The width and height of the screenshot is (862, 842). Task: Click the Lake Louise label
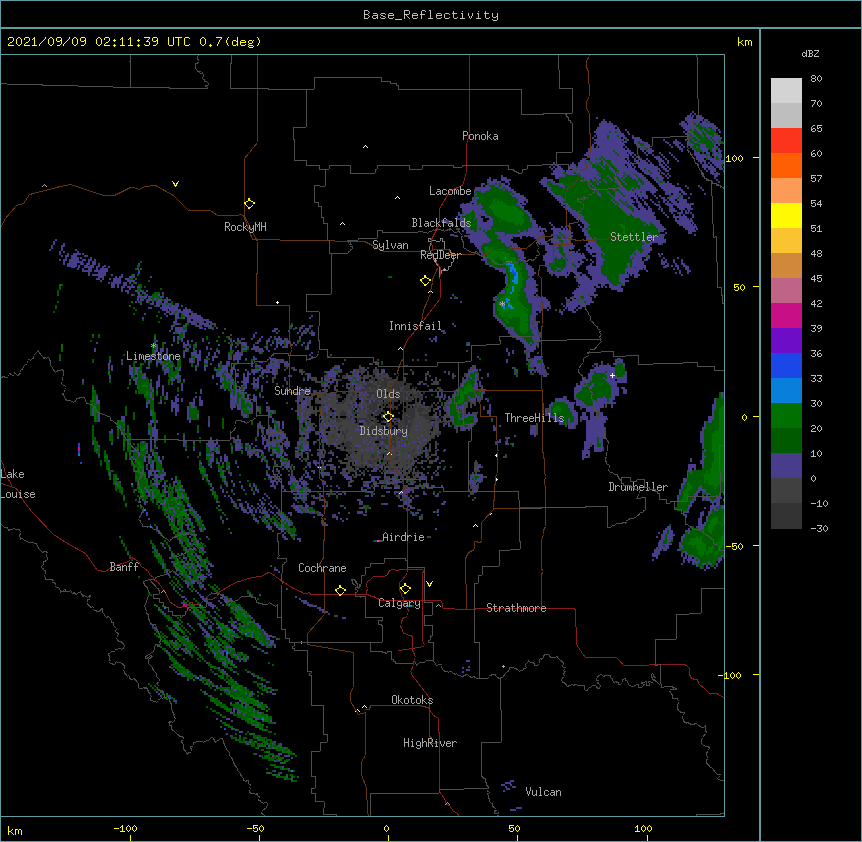(x=18, y=484)
